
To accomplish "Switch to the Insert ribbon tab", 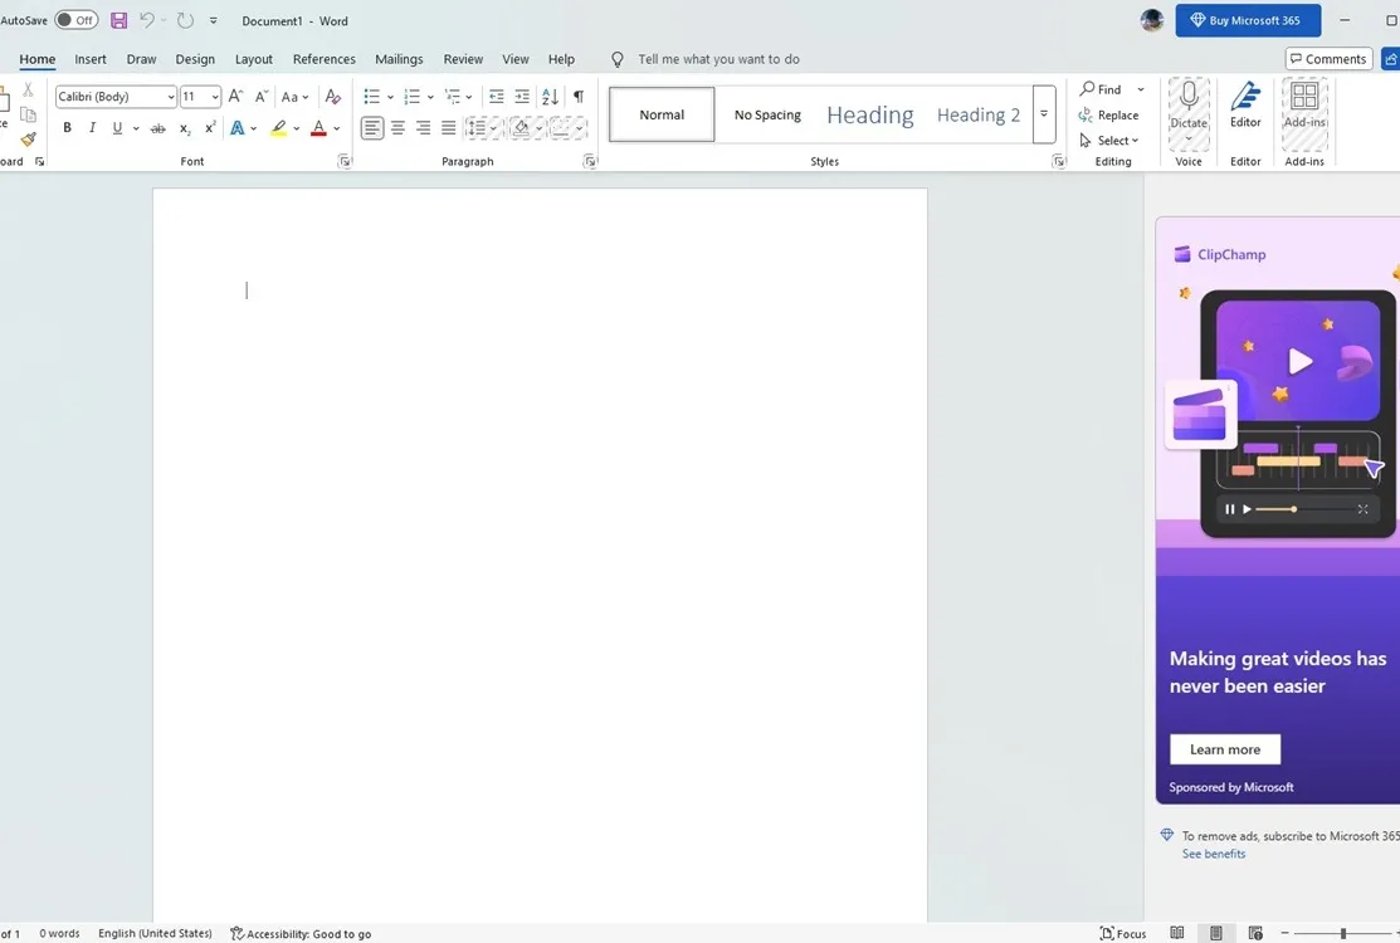I will [x=90, y=59].
